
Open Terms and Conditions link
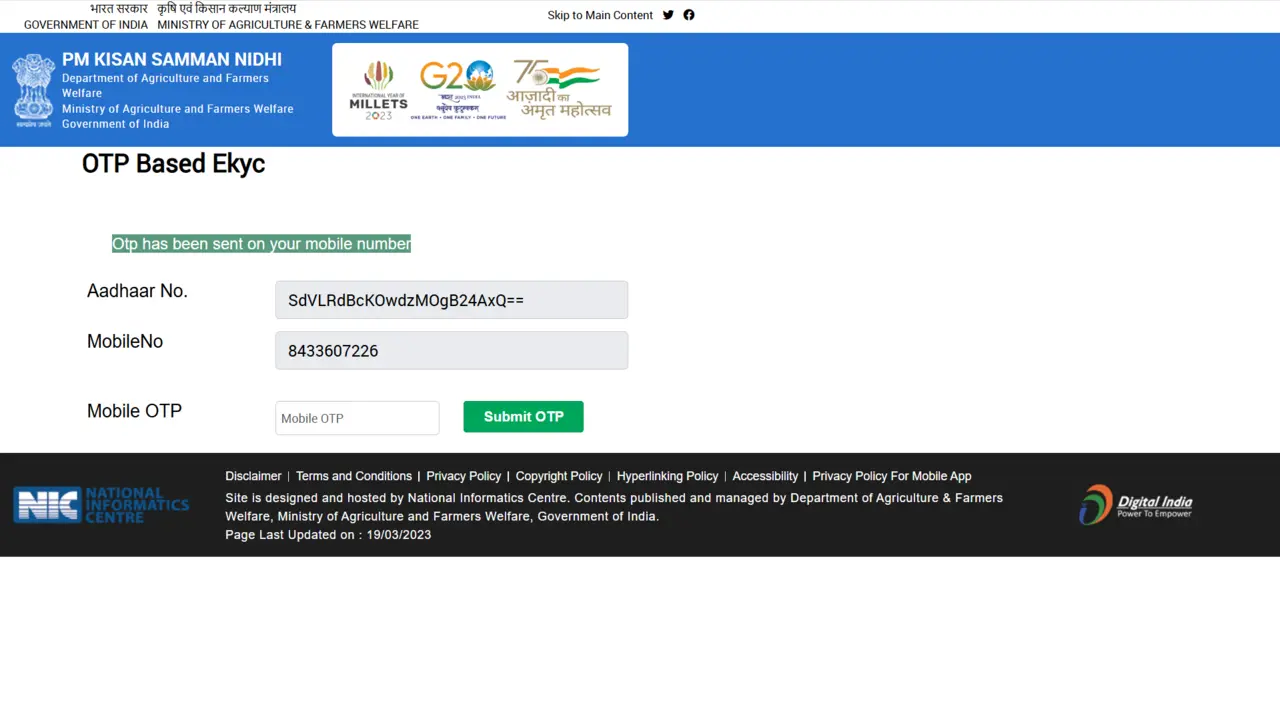[354, 476]
